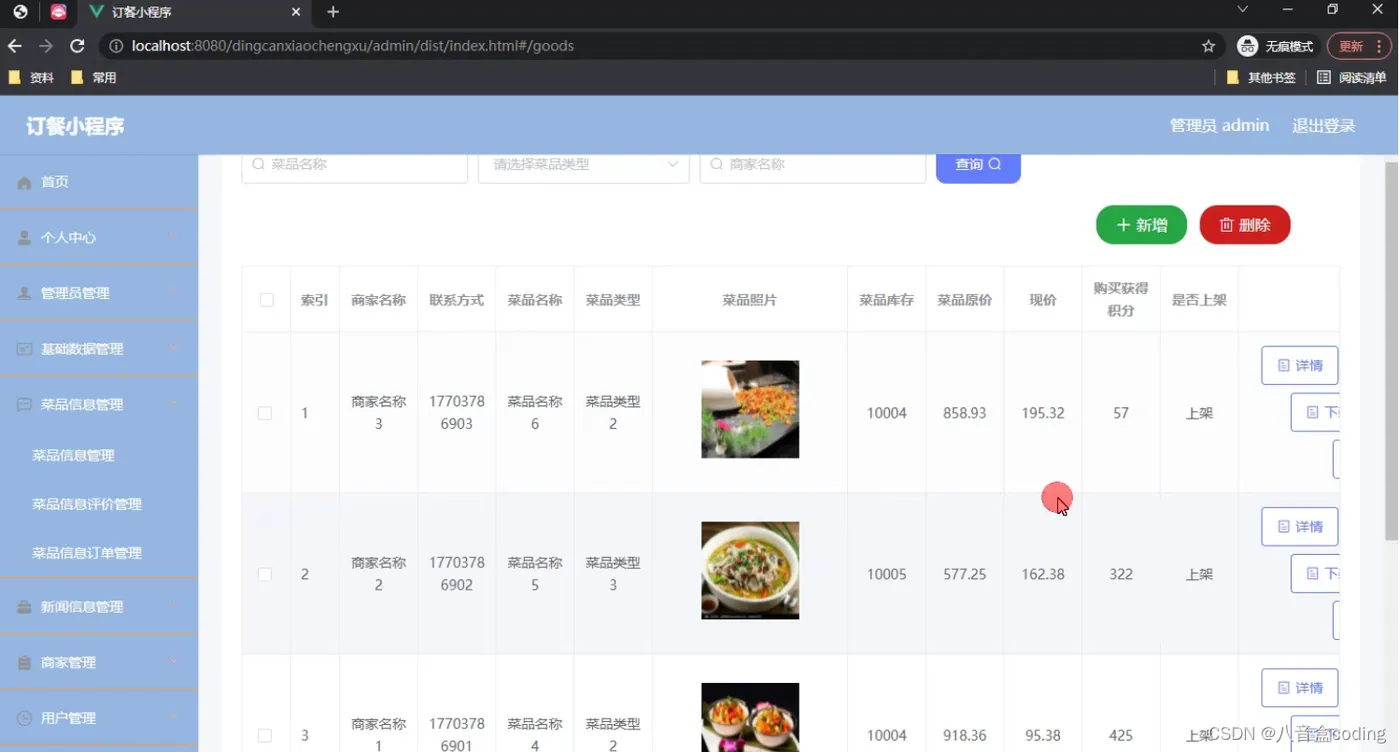Image resolution: width=1400 pixels, height=752 pixels.
Task: Click the 退出登录 logout link
Action: click(x=1324, y=126)
